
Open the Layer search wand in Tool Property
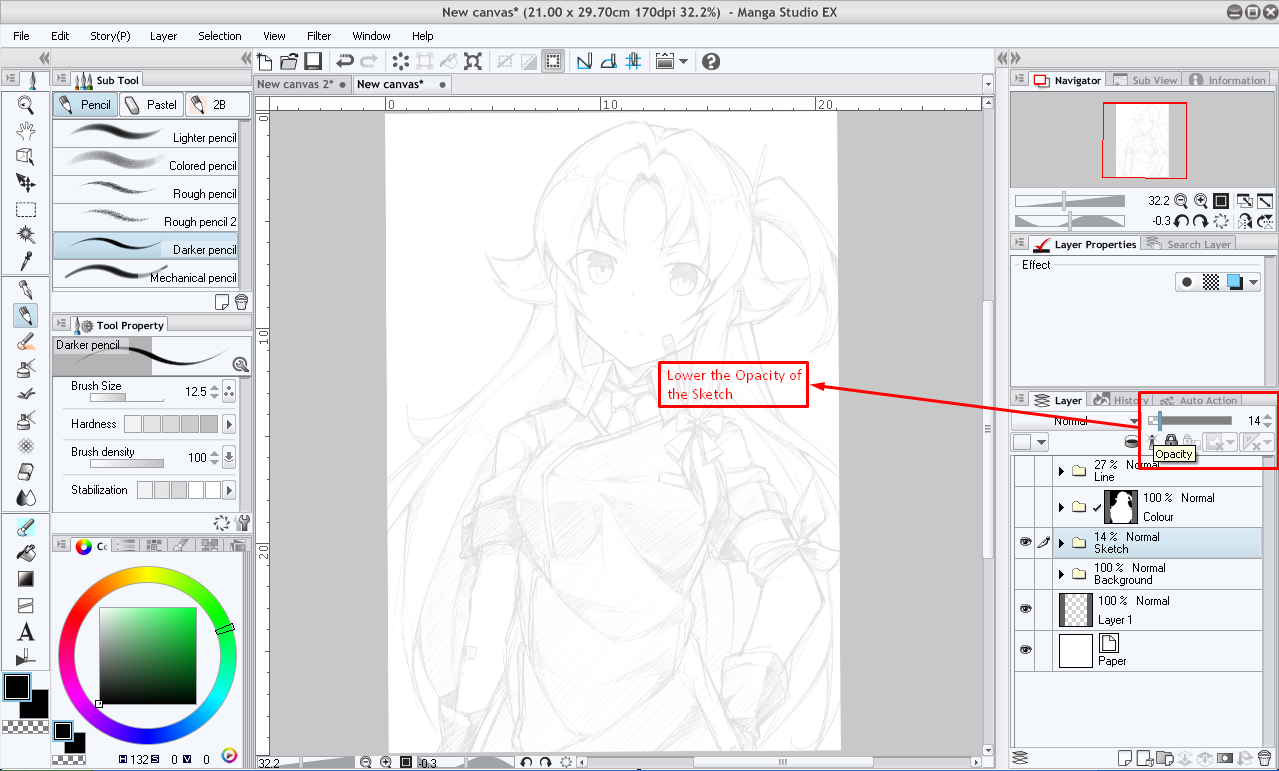tap(240, 364)
